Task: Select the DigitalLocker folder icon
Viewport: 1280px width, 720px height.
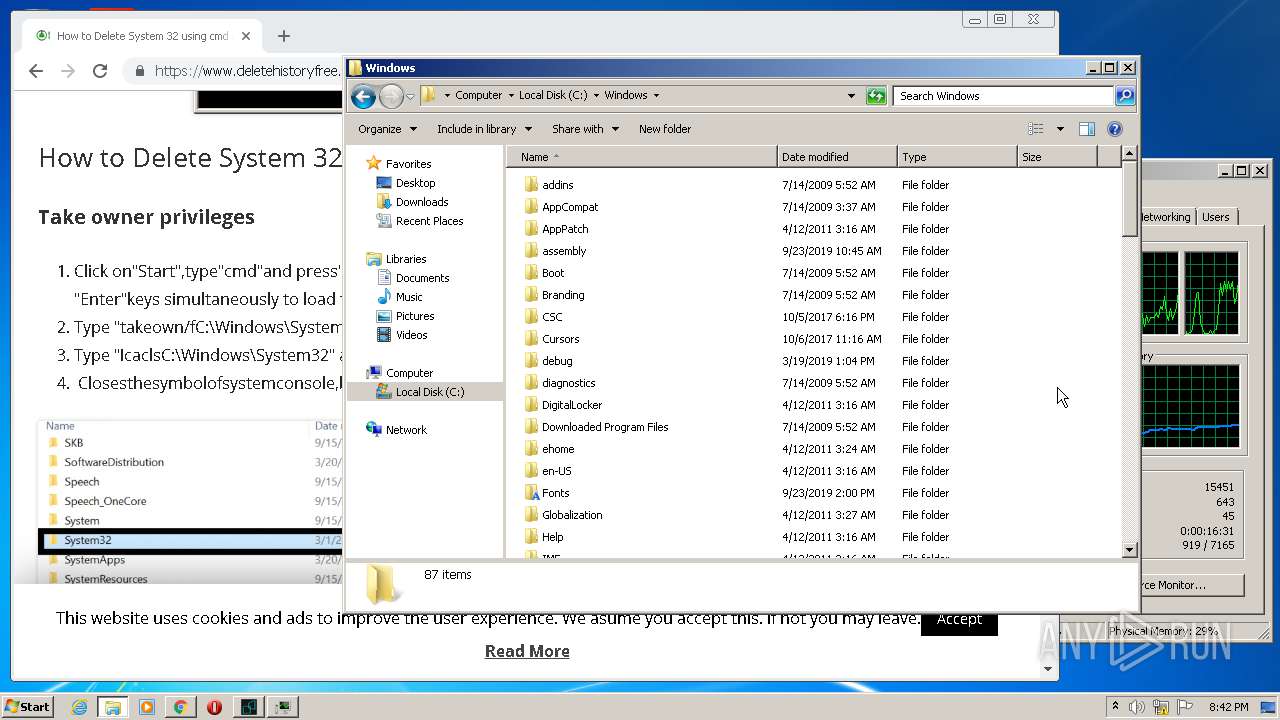Action: (x=531, y=405)
